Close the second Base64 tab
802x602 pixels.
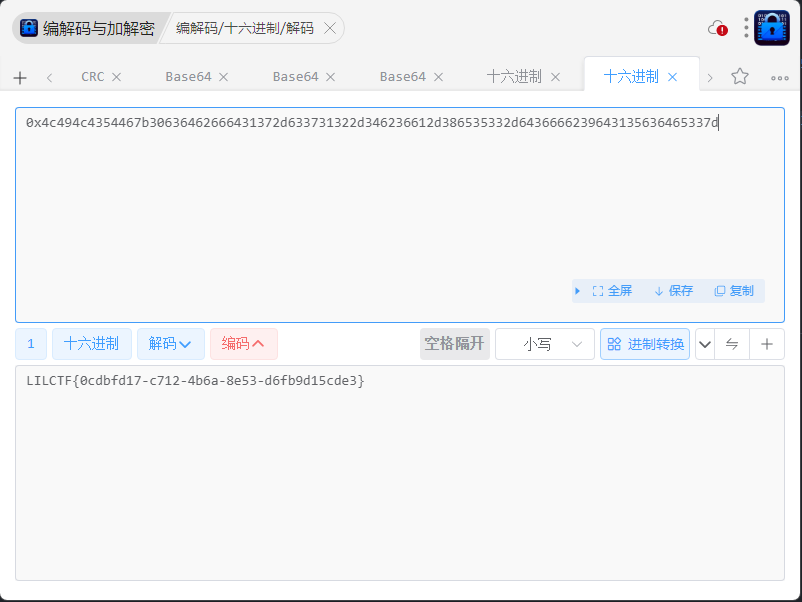pos(330,77)
